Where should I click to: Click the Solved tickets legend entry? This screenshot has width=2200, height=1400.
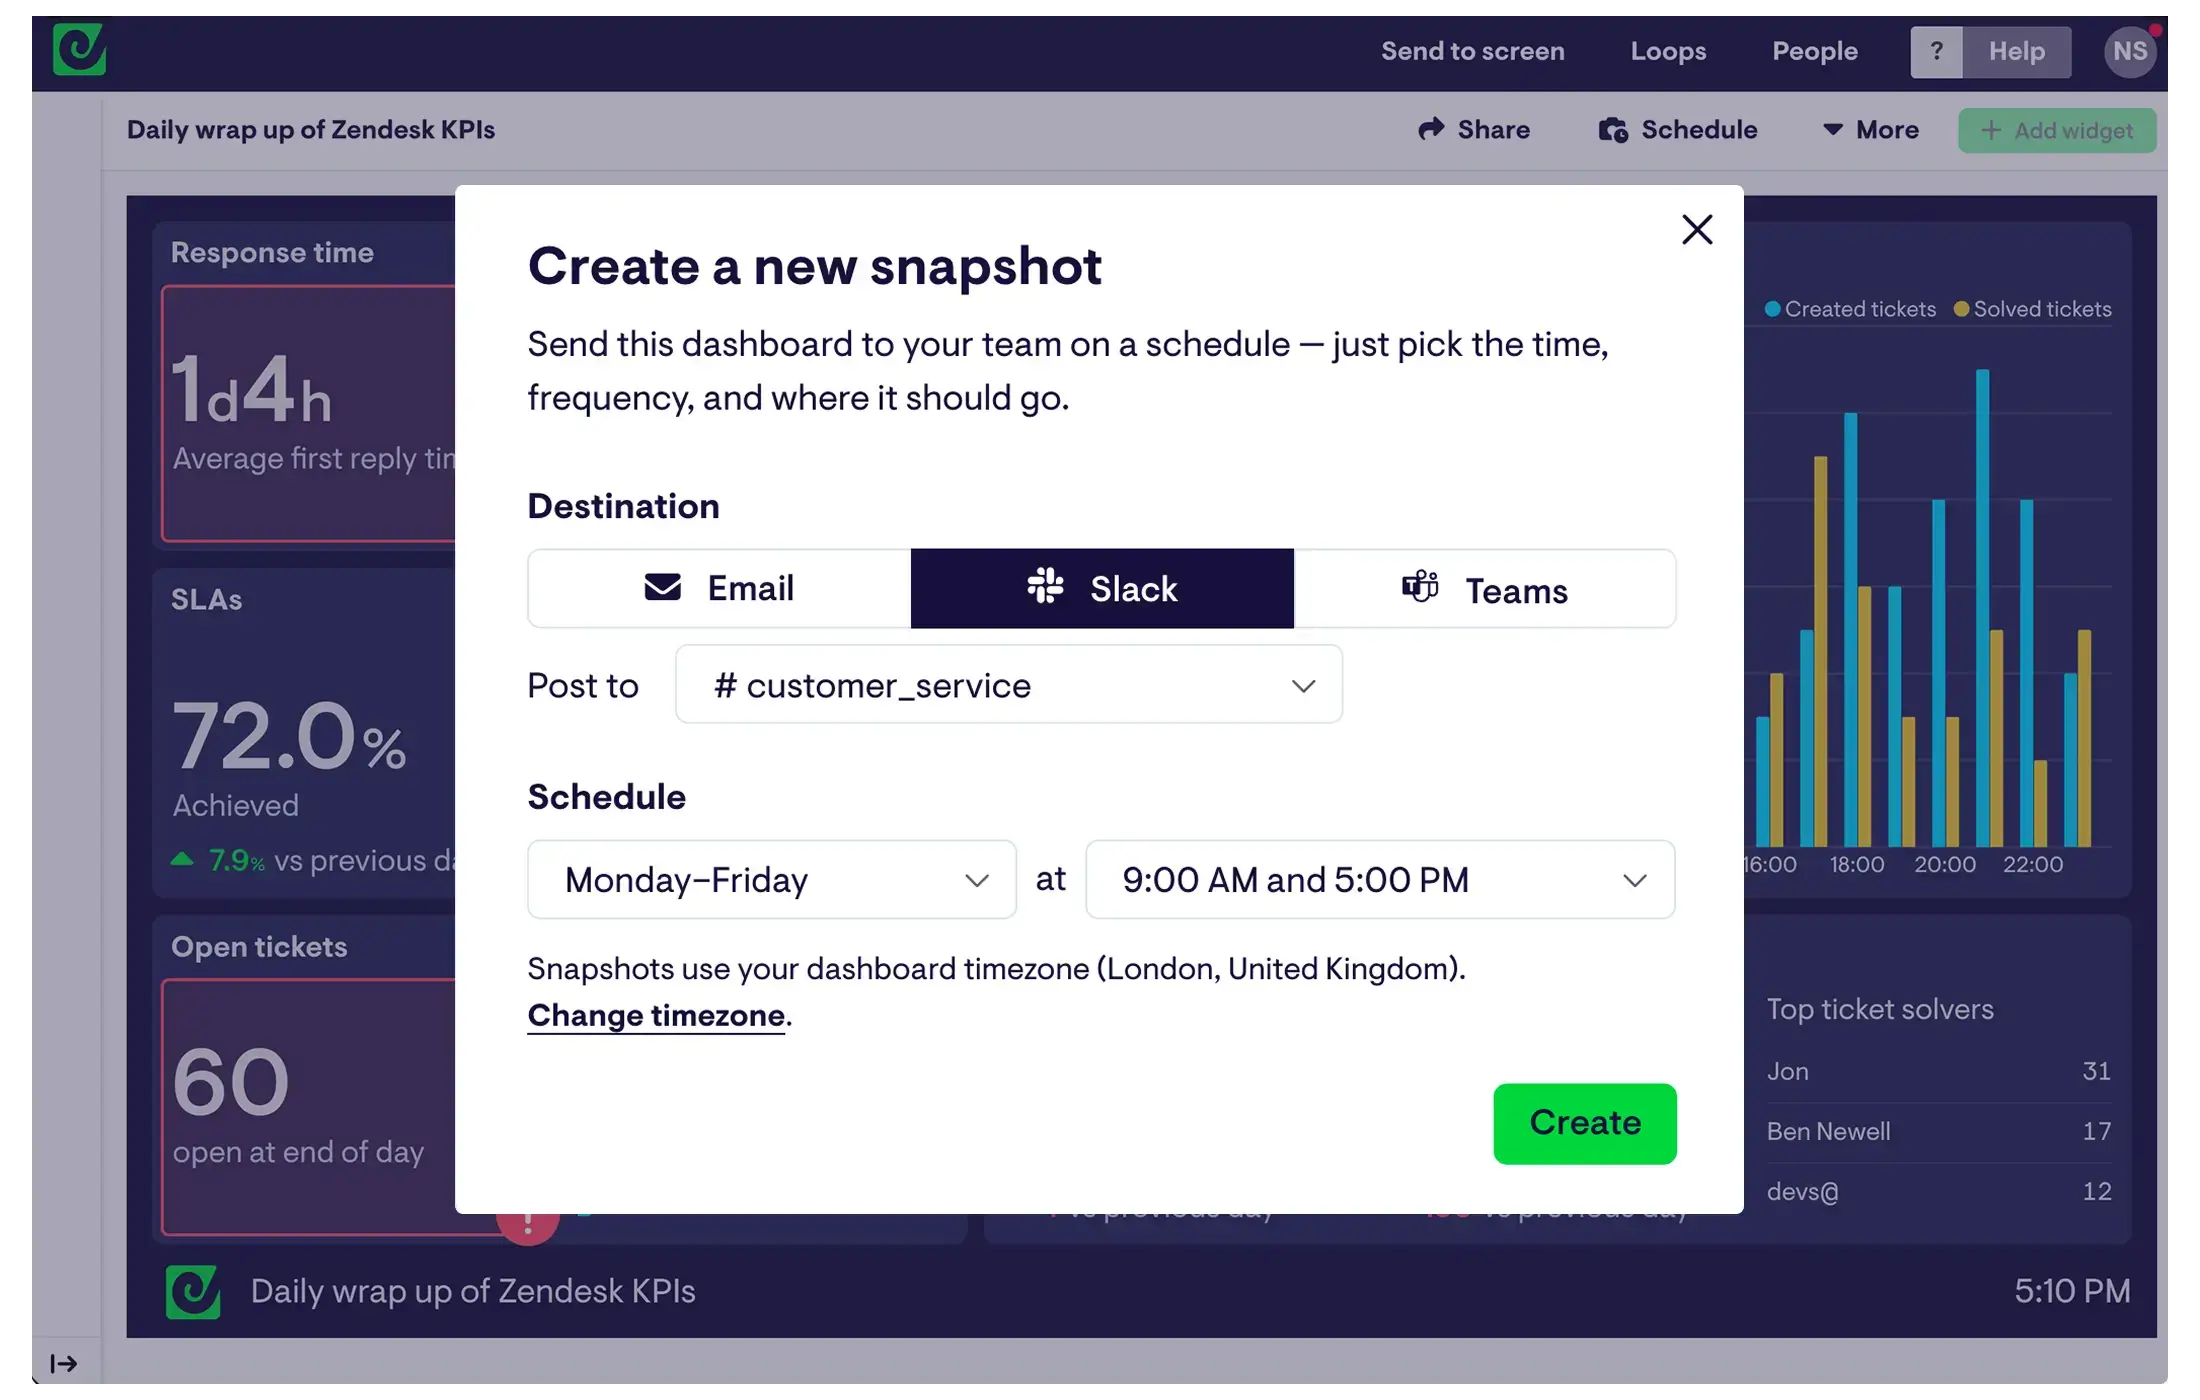2033,309
